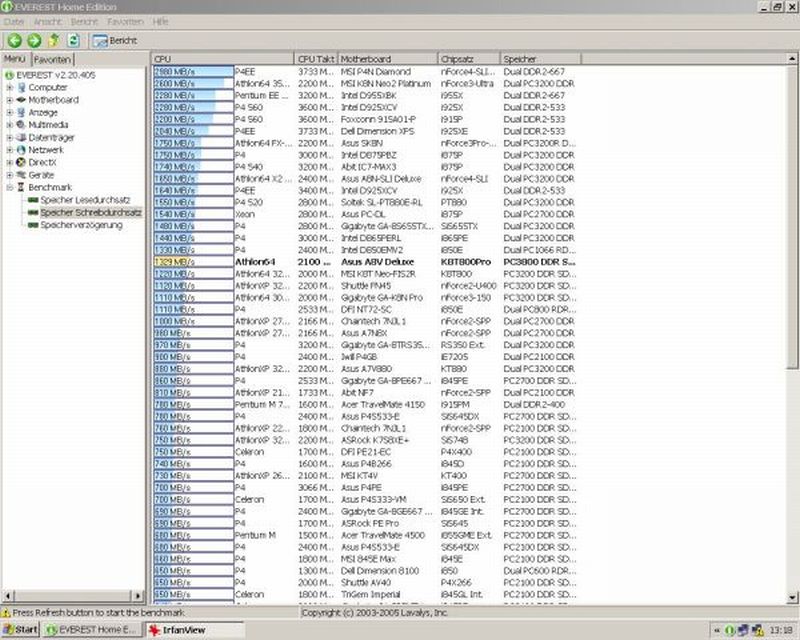Click the Multimedia icon in tree
800x640 pixels.
click(21, 125)
